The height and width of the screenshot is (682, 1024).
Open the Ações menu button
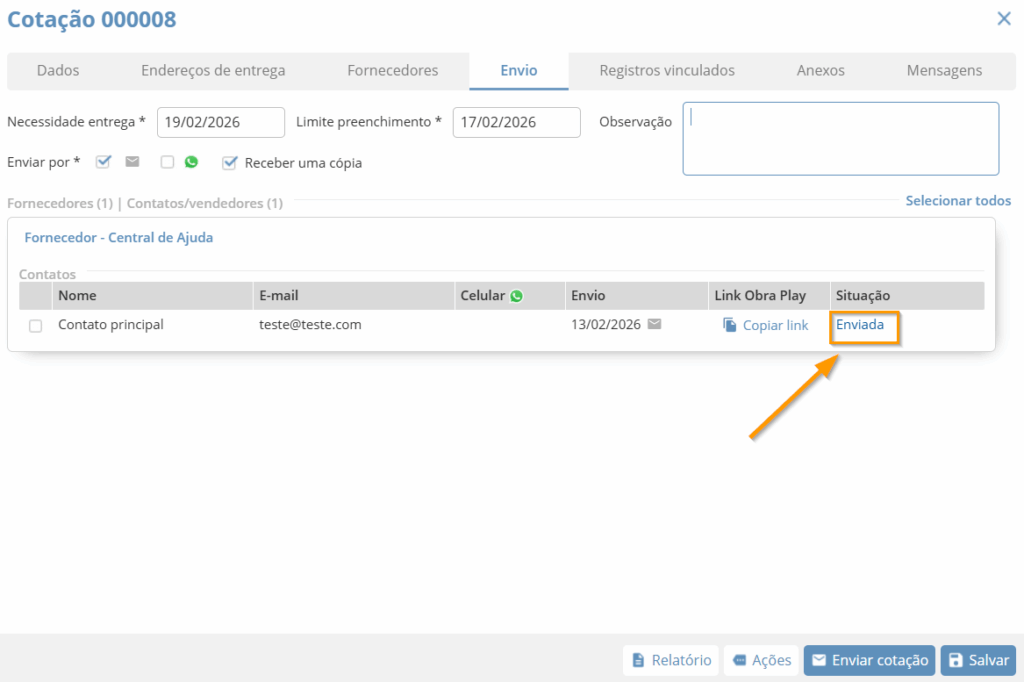click(761, 660)
